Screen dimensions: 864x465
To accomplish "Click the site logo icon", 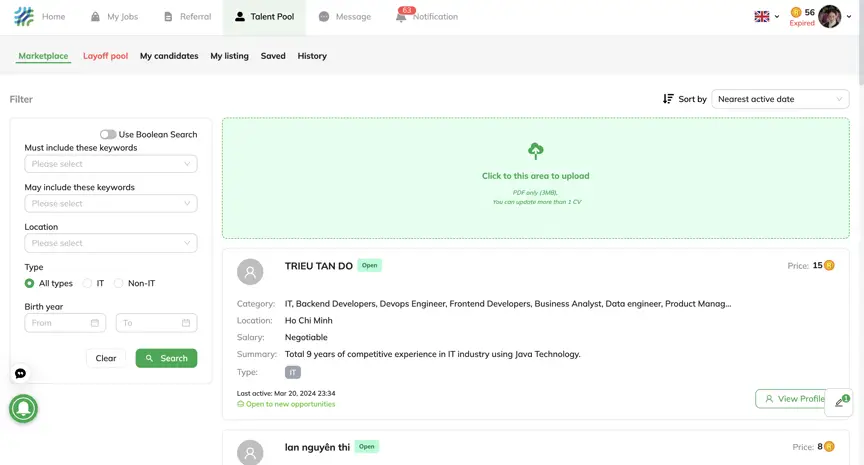I will tap(24, 17).
